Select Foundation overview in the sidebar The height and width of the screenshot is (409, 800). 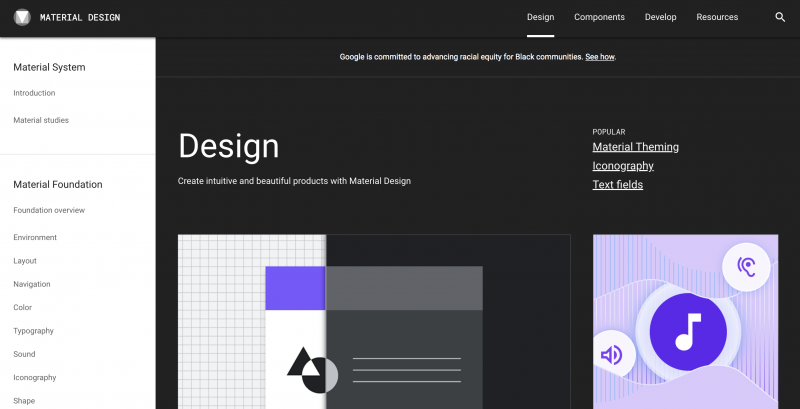49,210
